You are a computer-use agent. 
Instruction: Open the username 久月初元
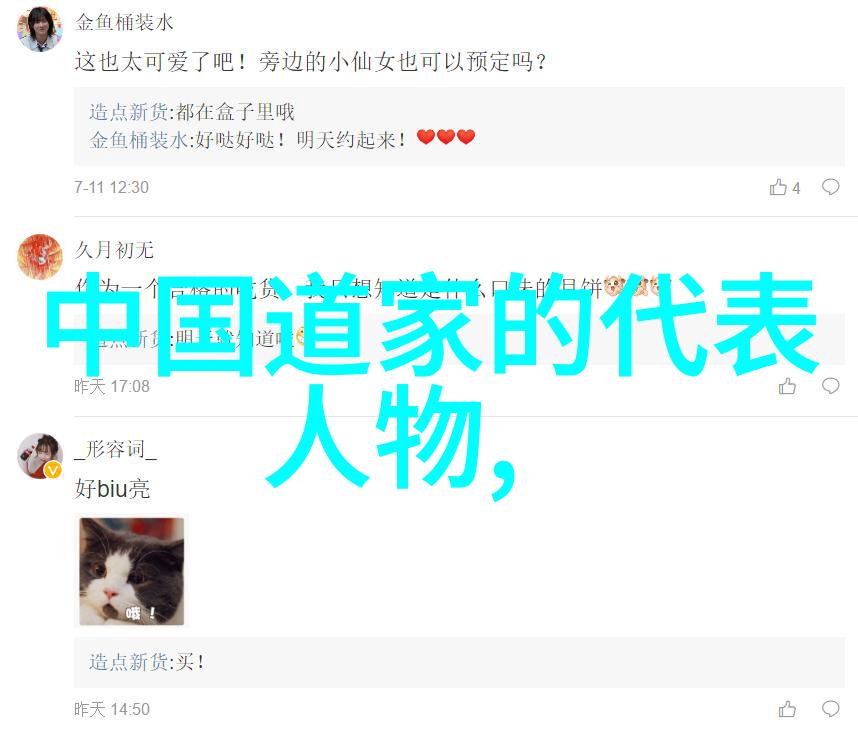pos(114,250)
